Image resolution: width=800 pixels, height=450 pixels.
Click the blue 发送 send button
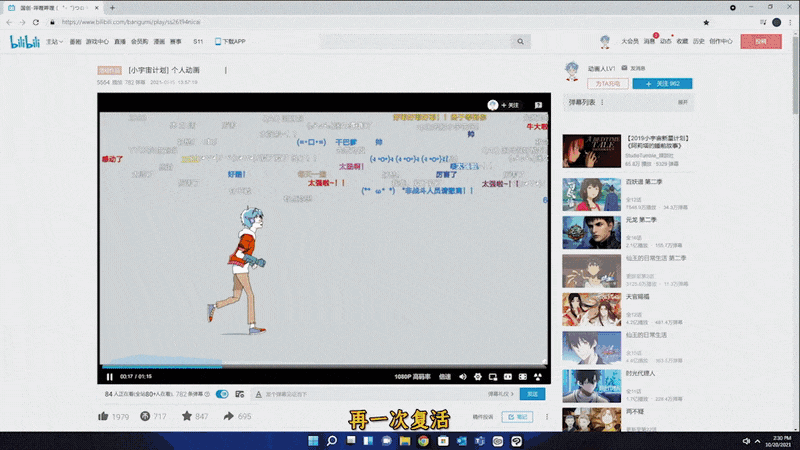(x=532, y=394)
